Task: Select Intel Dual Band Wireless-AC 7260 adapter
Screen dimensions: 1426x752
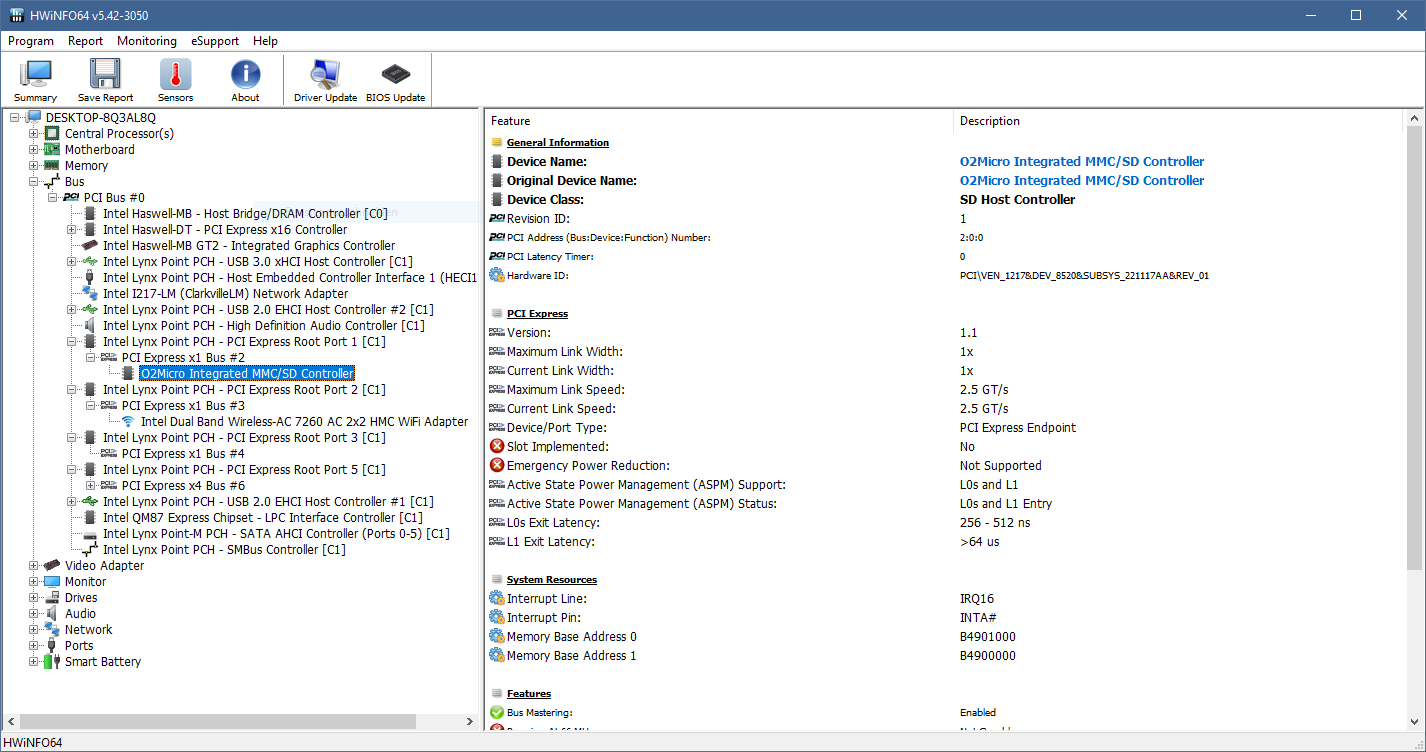Action: pos(304,422)
